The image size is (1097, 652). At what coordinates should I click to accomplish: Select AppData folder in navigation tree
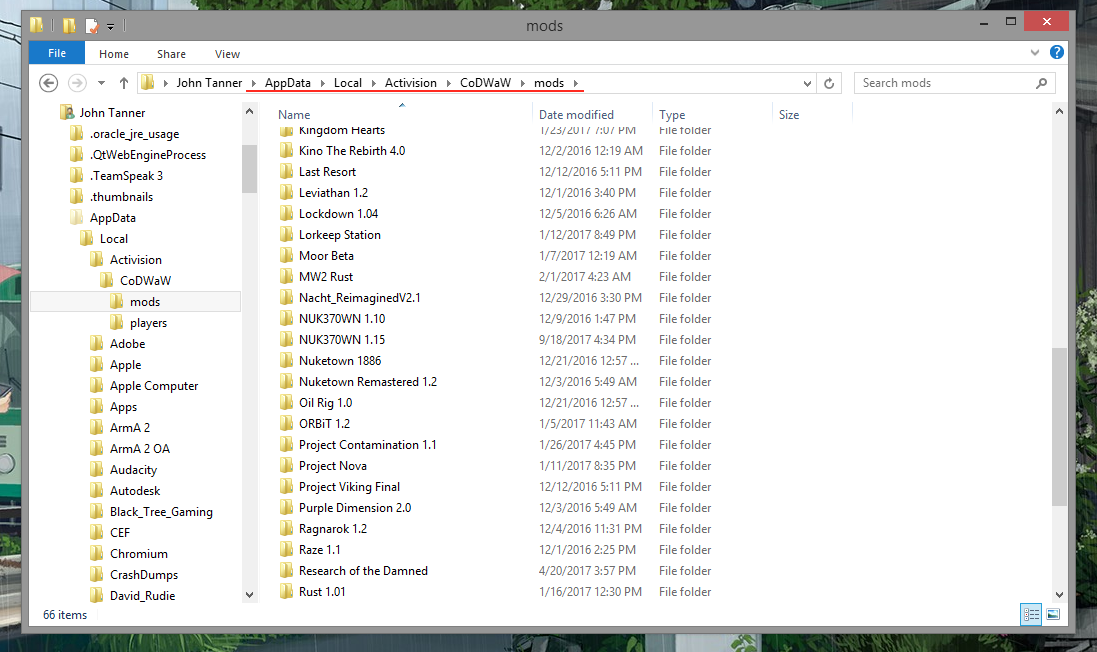tap(113, 218)
